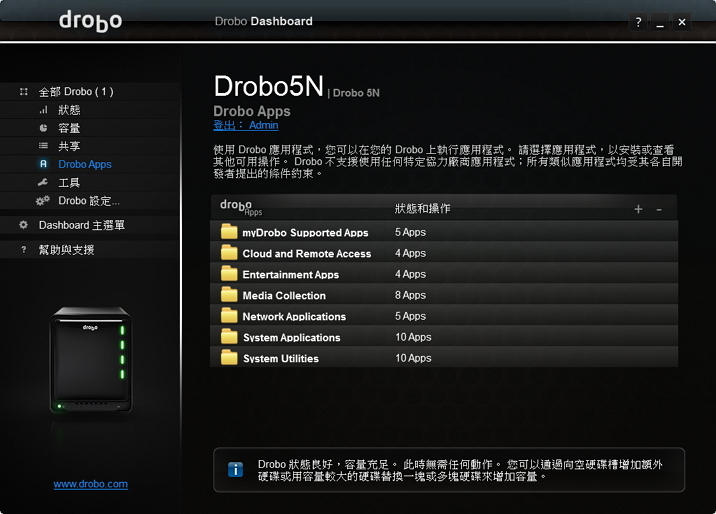
Task: Expand all app categories with plus button
Action: coord(638,209)
